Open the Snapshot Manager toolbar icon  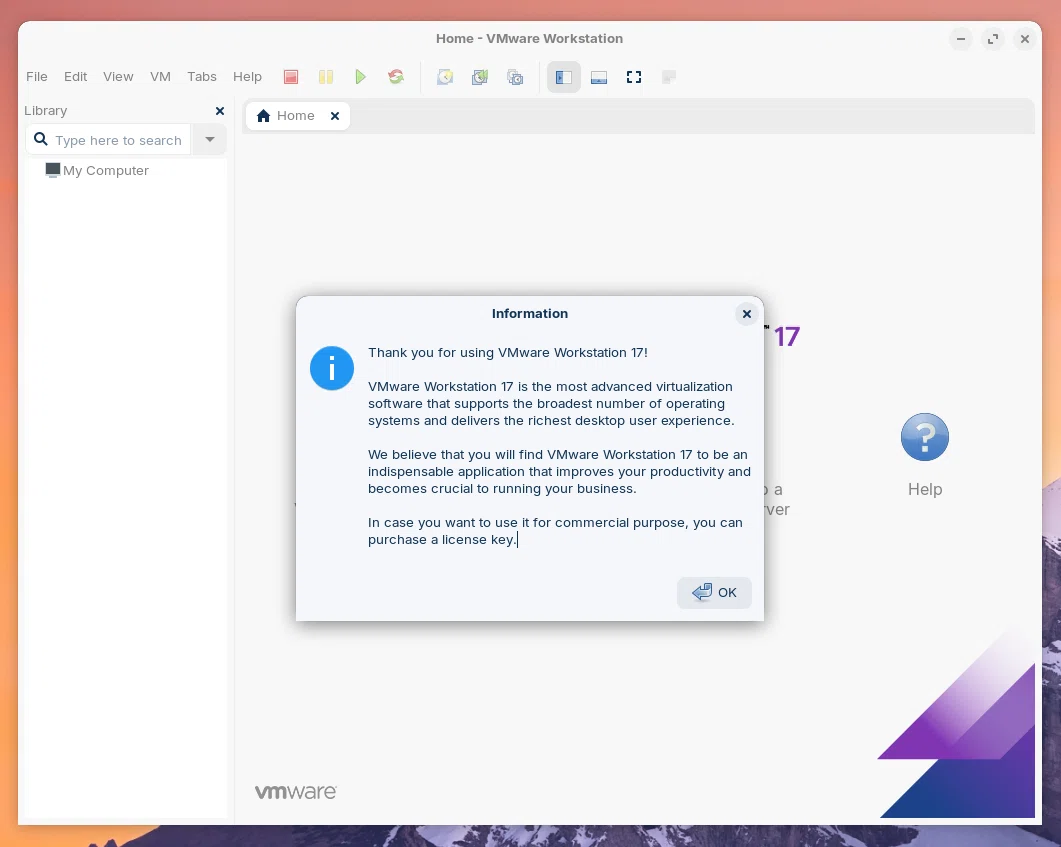[516, 77]
